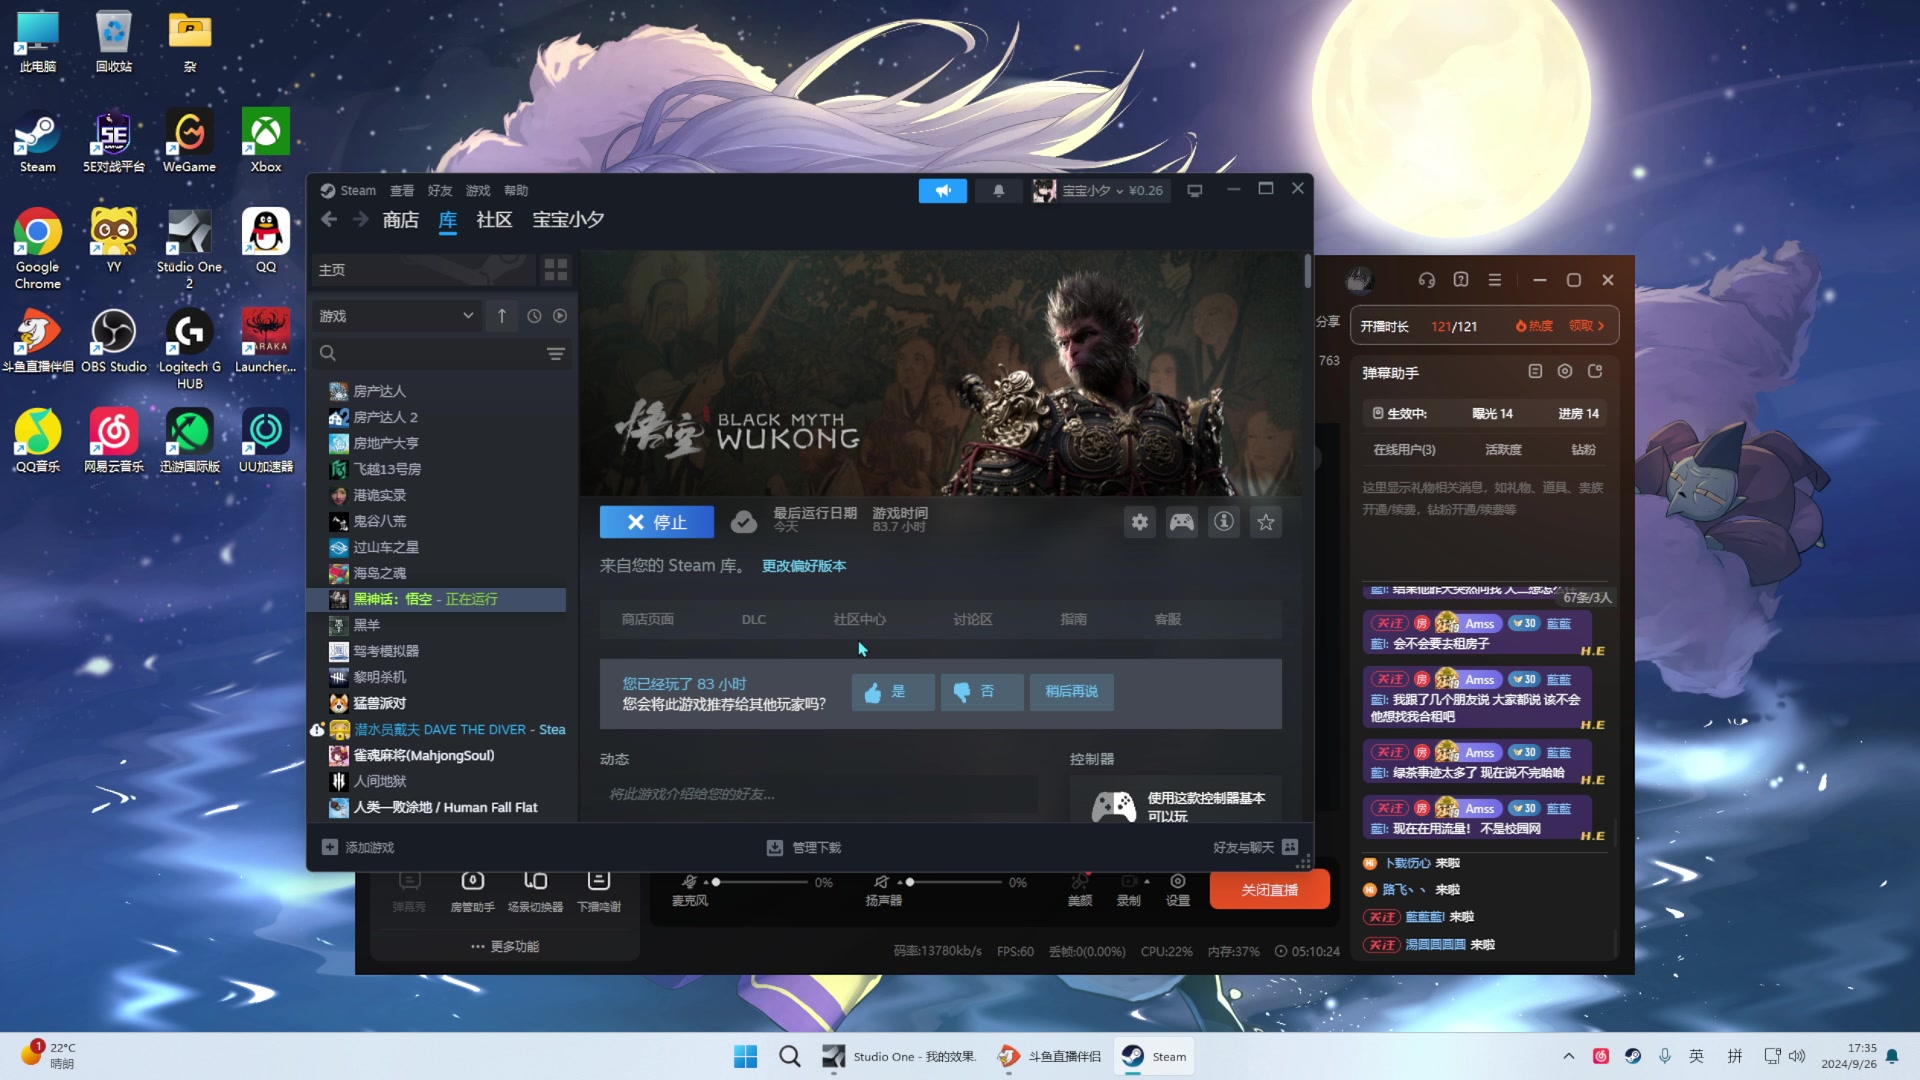
Task: Open 场景切换器 tool in Douyu companion
Action: click(535, 891)
